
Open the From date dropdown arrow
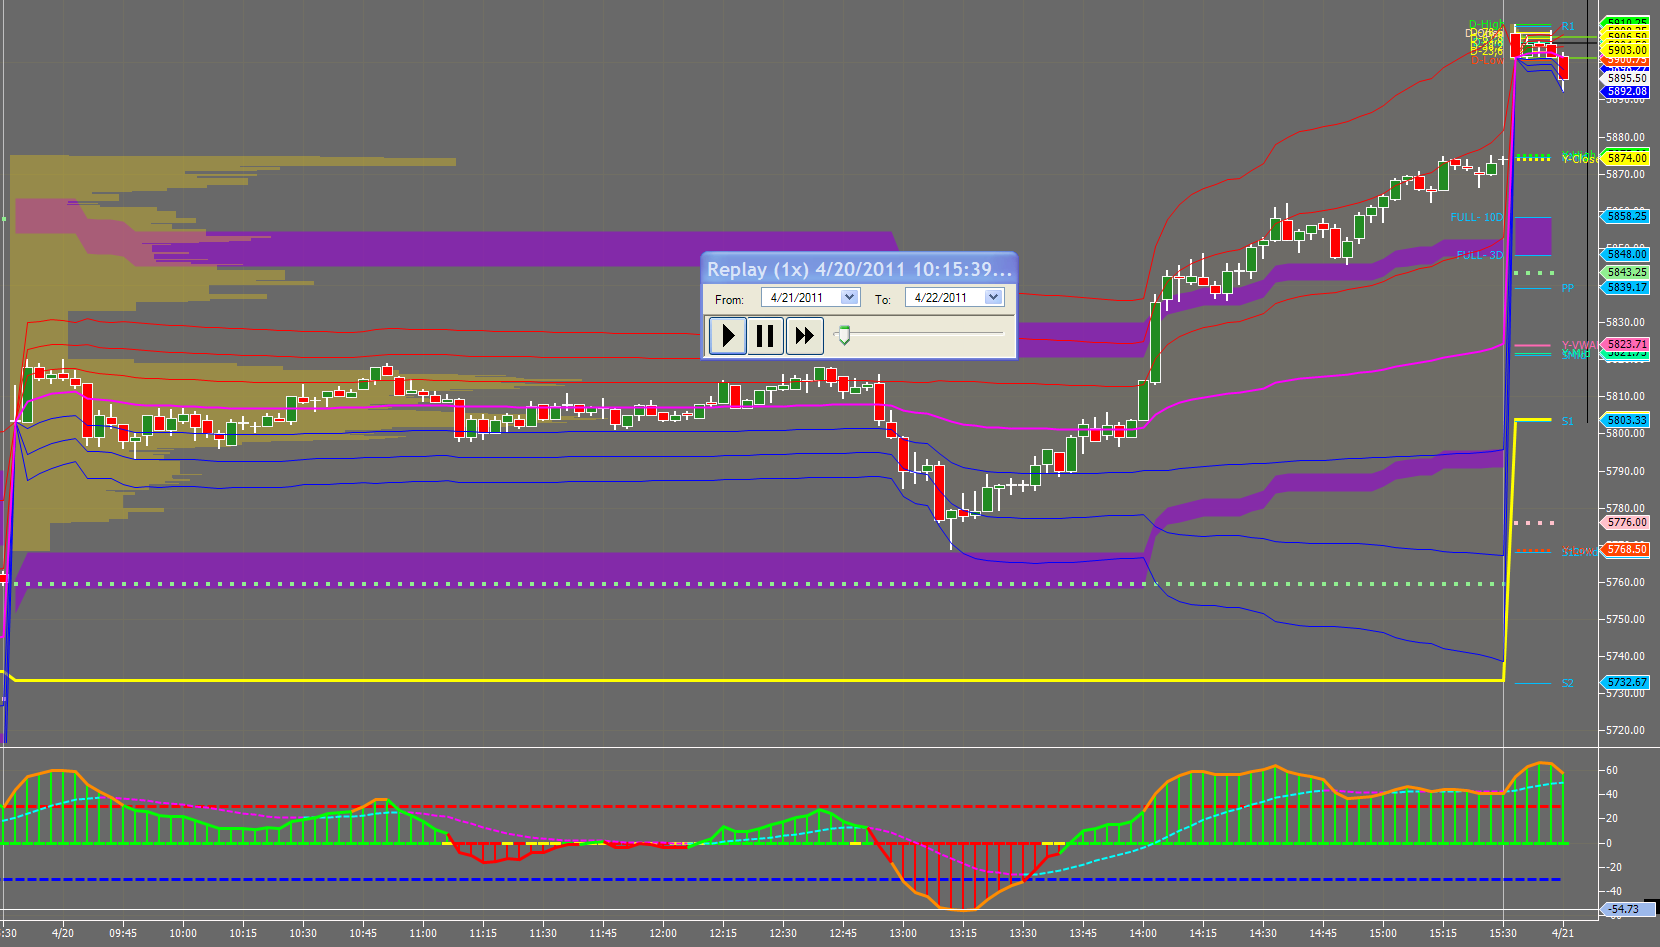pos(849,297)
